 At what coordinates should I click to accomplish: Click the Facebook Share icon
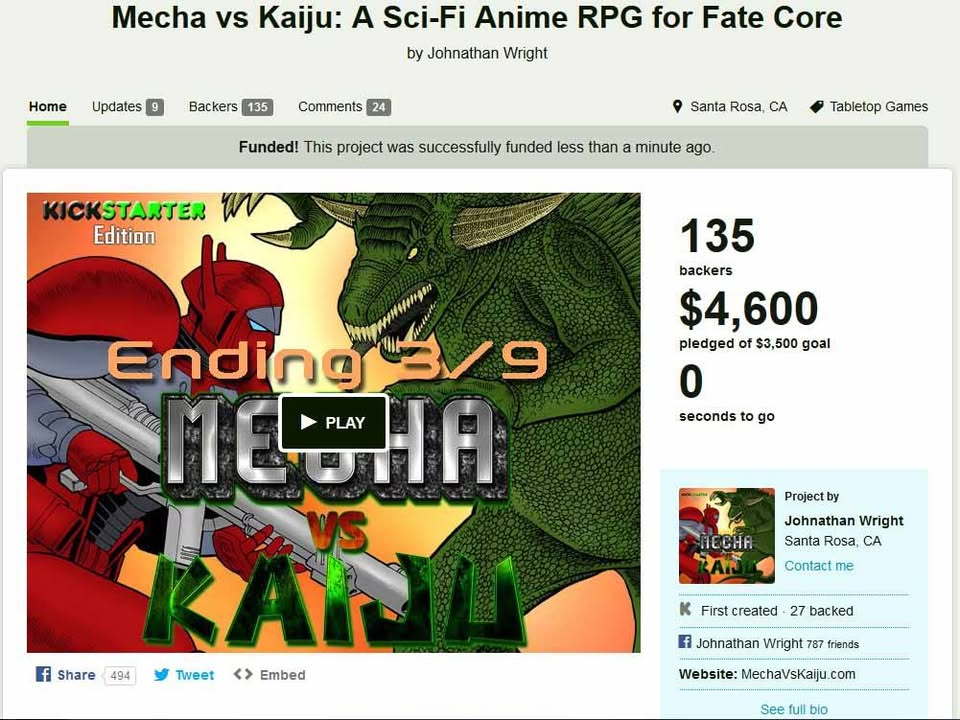(43, 674)
